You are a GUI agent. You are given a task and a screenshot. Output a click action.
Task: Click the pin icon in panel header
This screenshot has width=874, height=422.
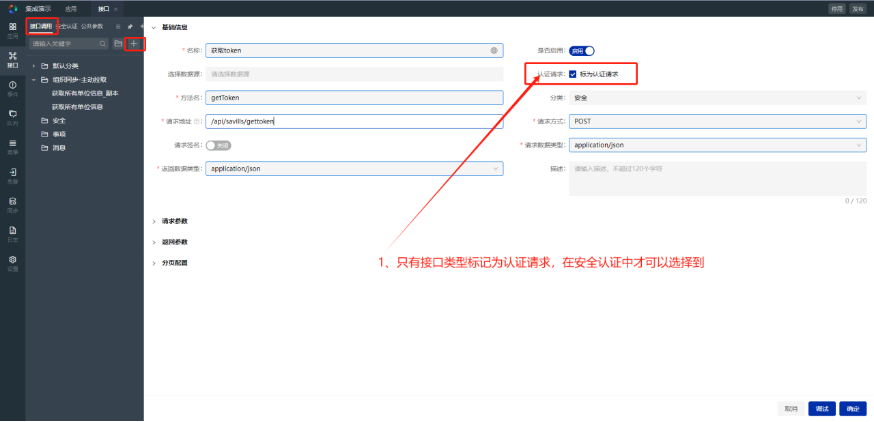point(130,26)
